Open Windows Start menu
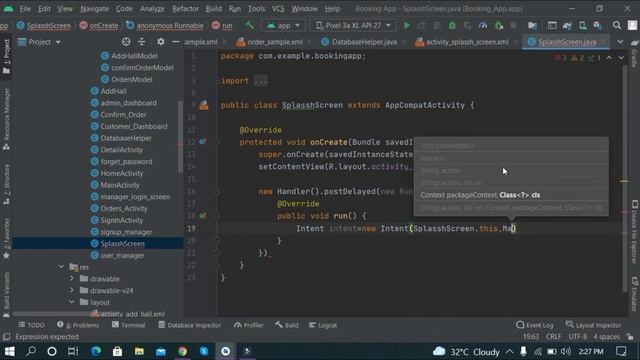Image resolution: width=640 pixels, height=360 pixels. [x=9, y=351]
